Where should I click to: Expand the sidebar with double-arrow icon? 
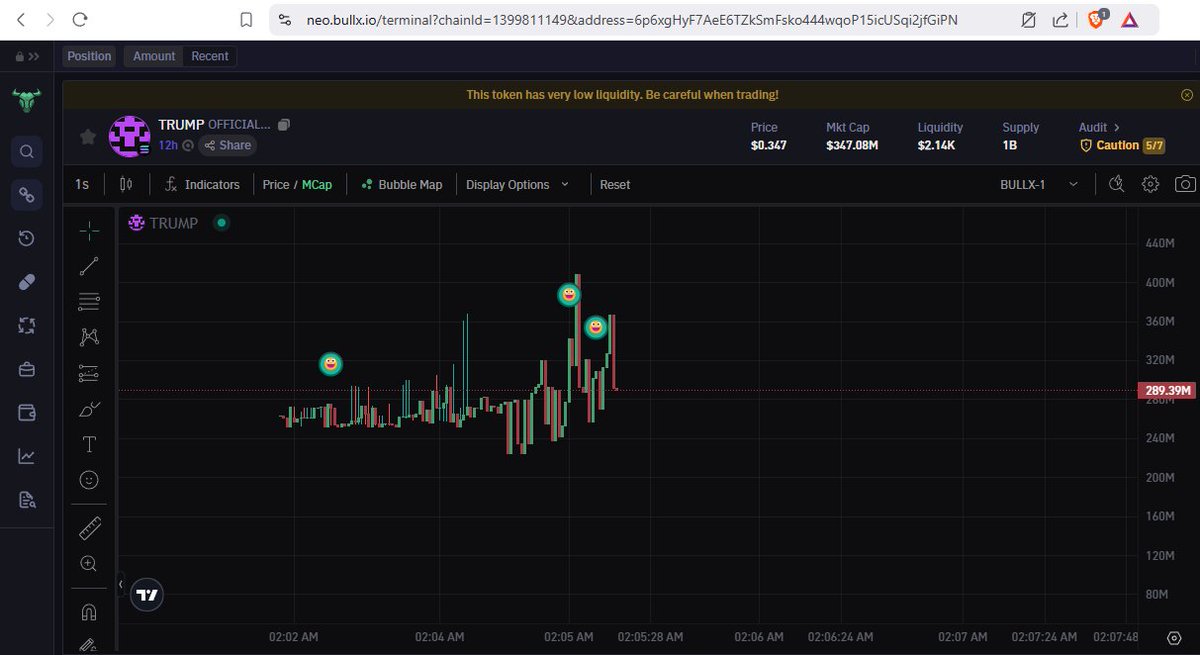tap(35, 57)
